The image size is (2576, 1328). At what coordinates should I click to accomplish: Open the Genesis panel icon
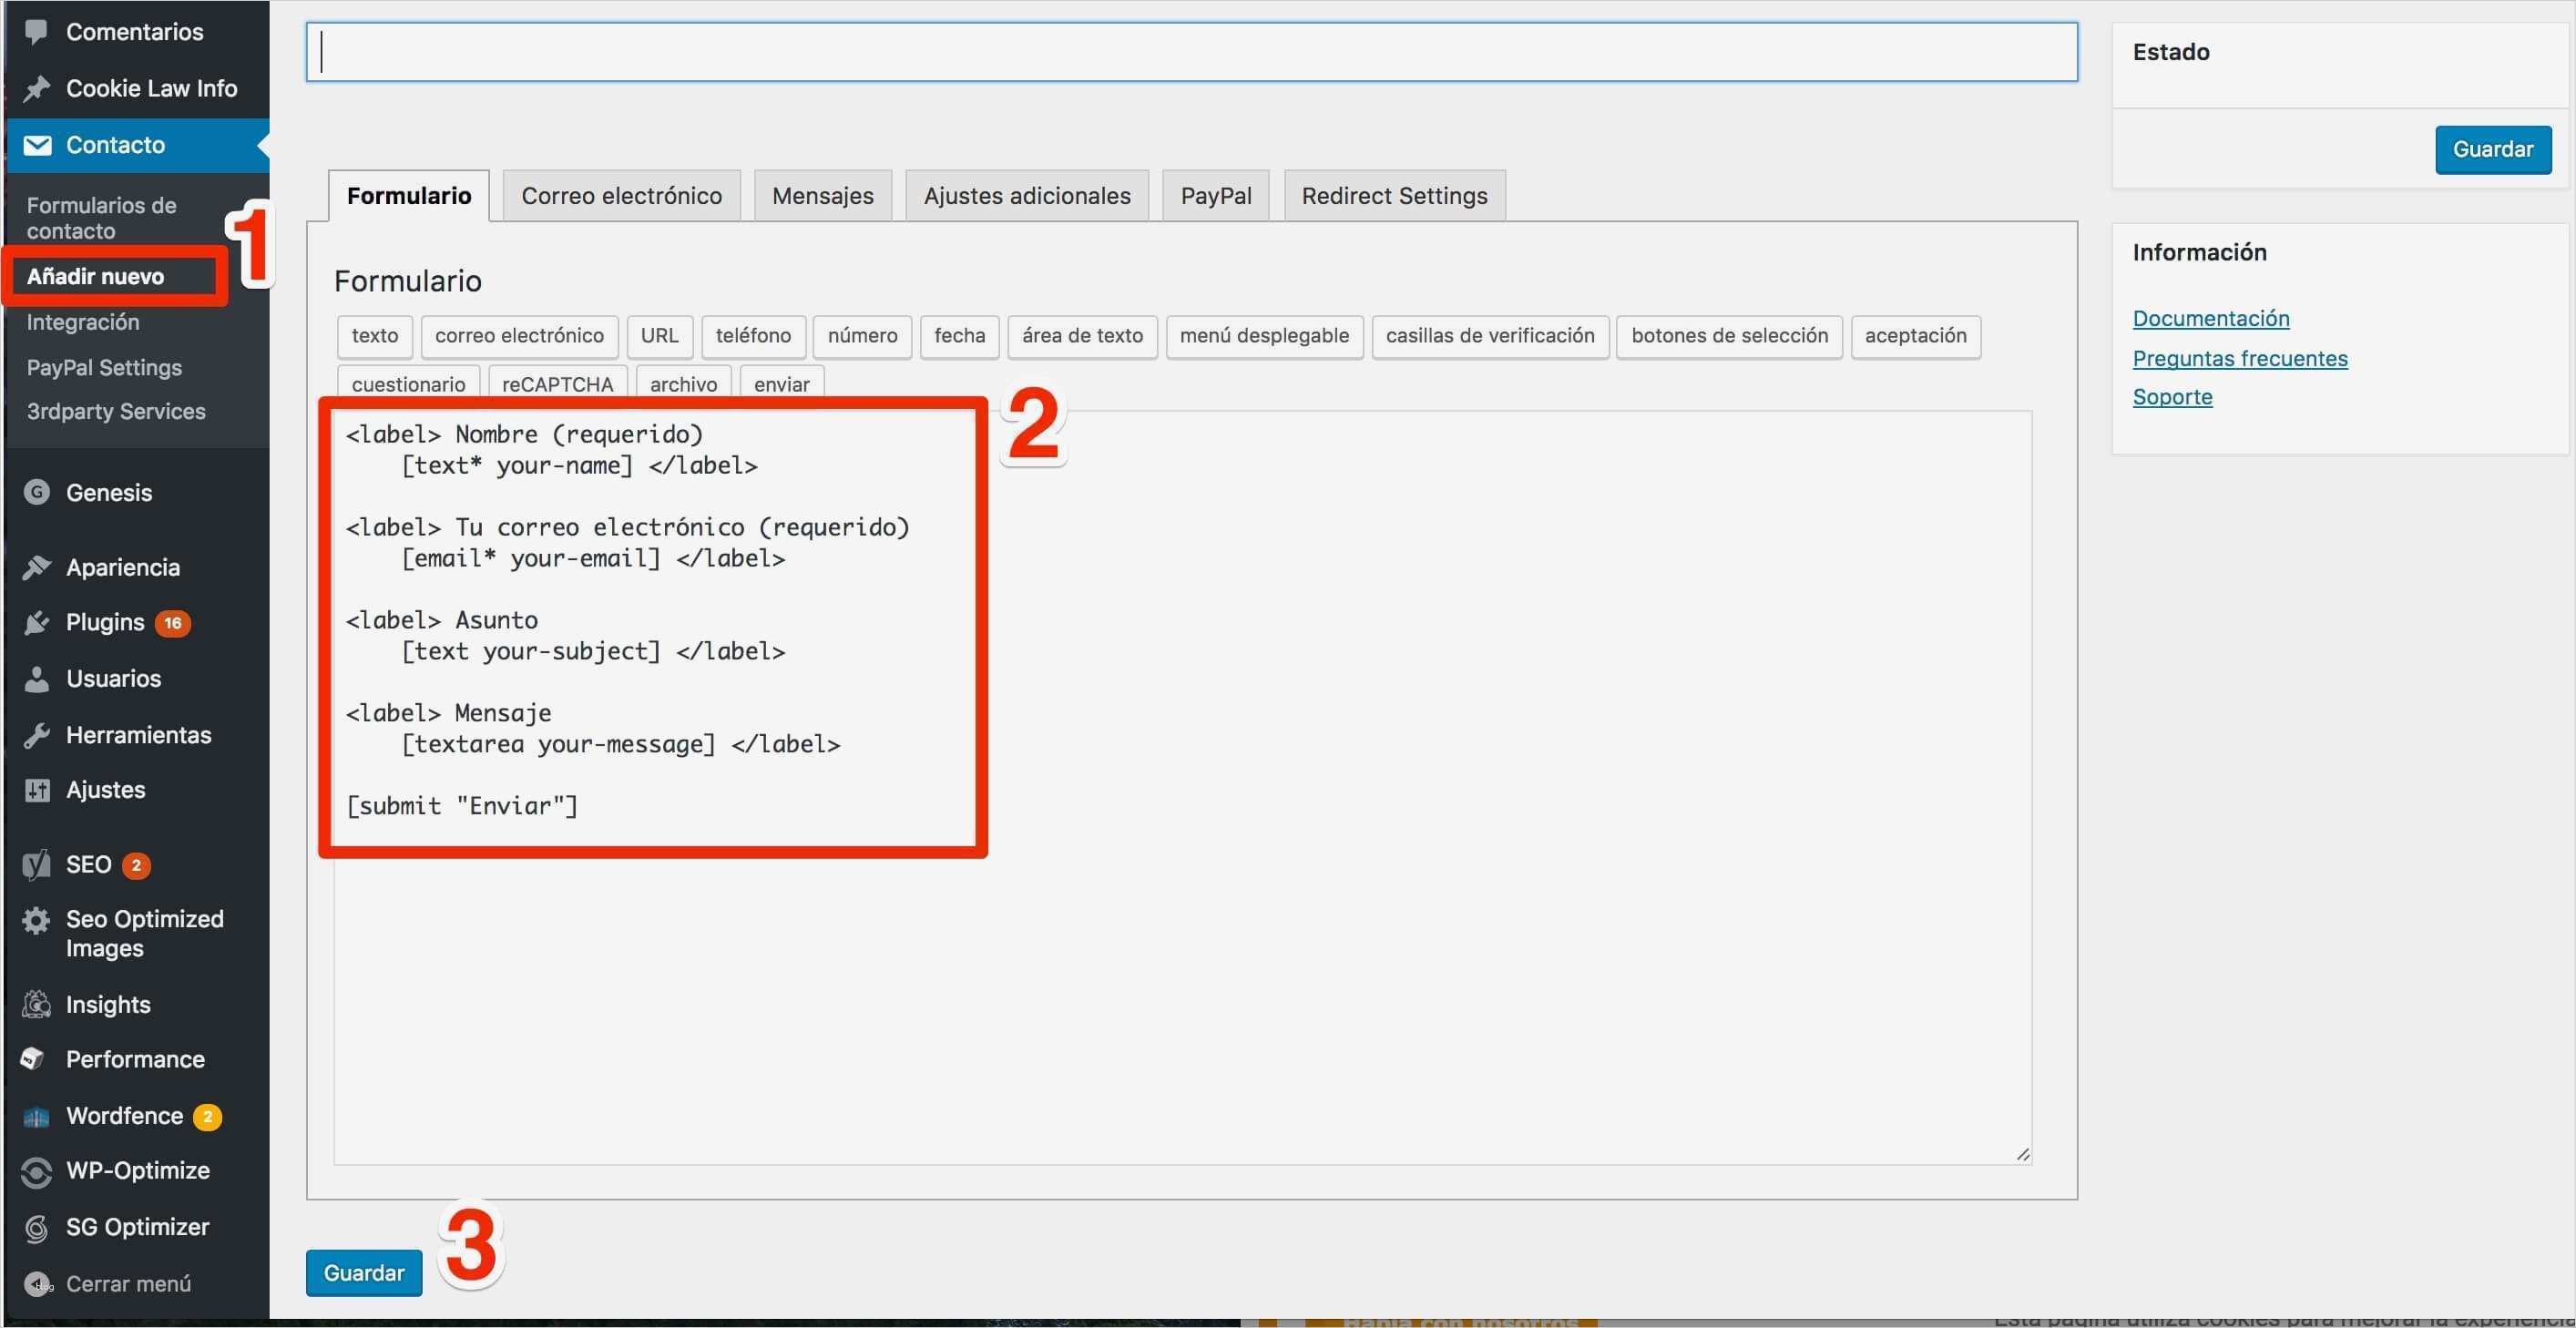[x=37, y=492]
